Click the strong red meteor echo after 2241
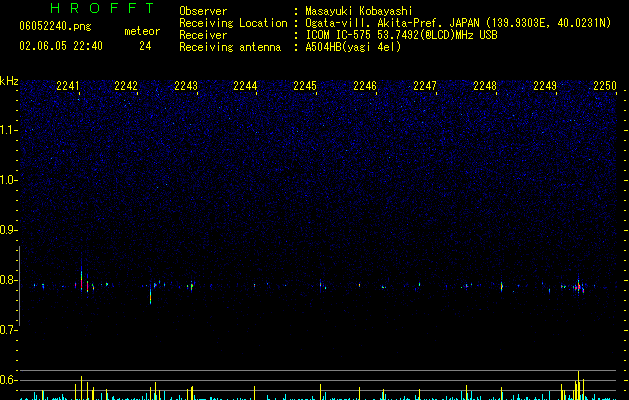The image size is (629, 400). click(81, 281)
